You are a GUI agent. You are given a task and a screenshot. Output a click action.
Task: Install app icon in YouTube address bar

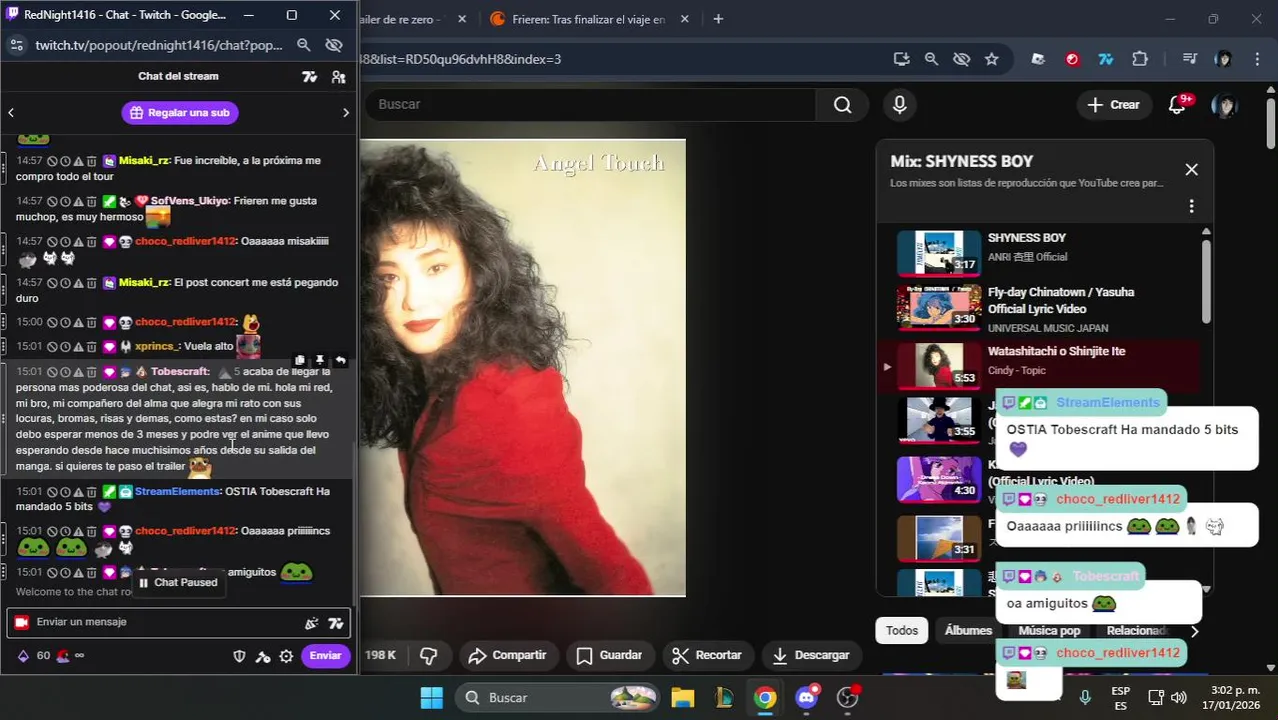[x=901, y=59]
